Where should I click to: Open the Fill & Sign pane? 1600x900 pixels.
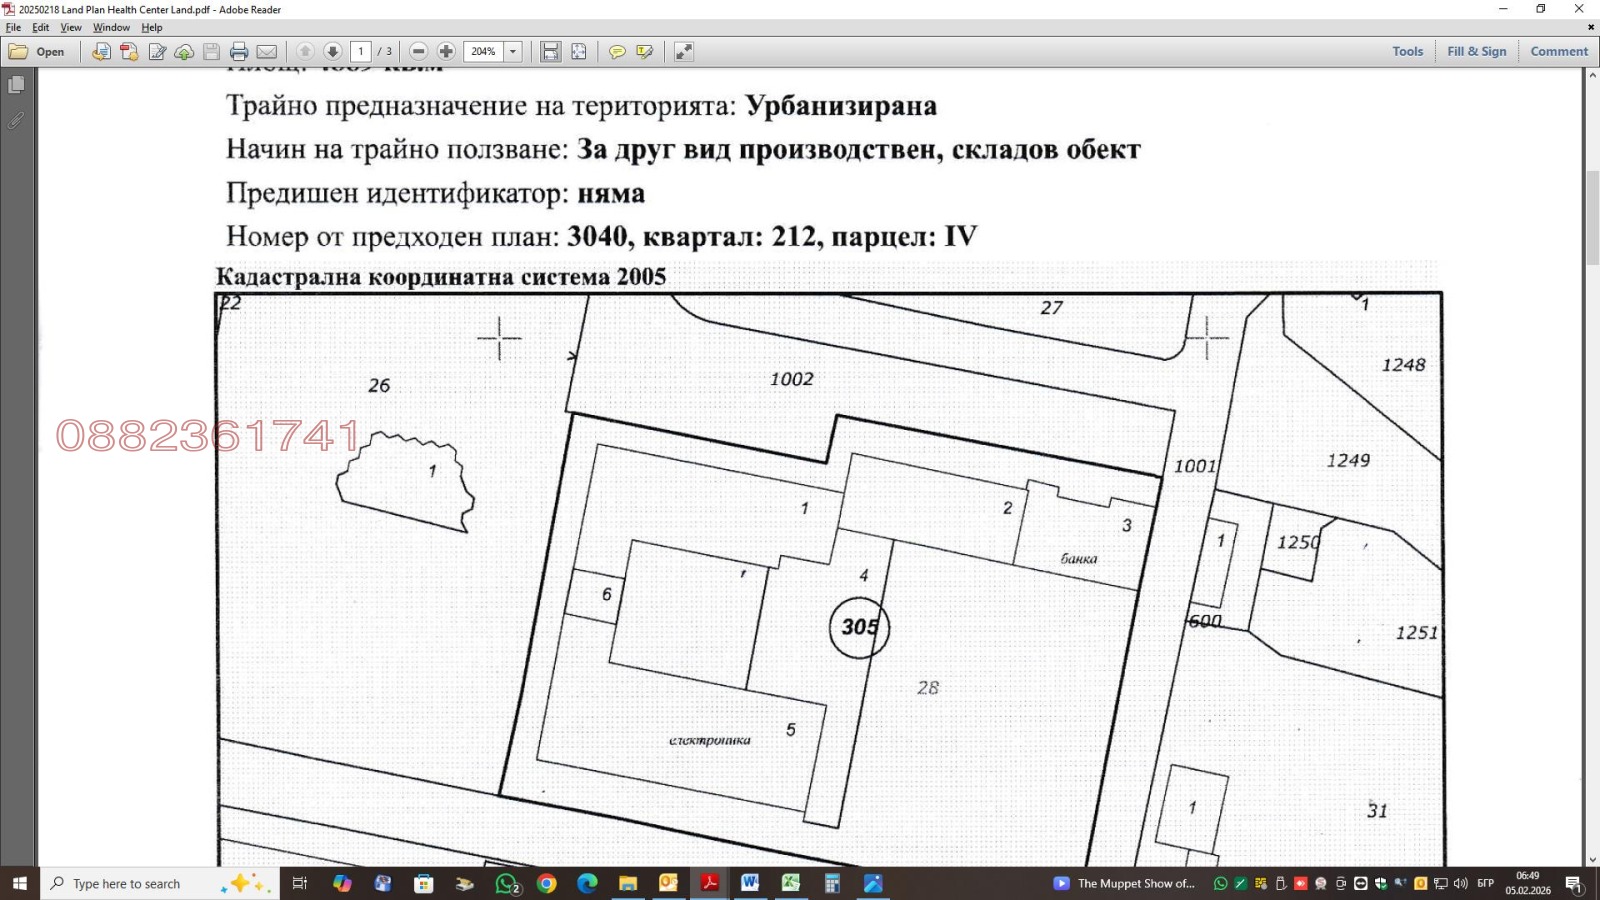[x=1476, y=52]
